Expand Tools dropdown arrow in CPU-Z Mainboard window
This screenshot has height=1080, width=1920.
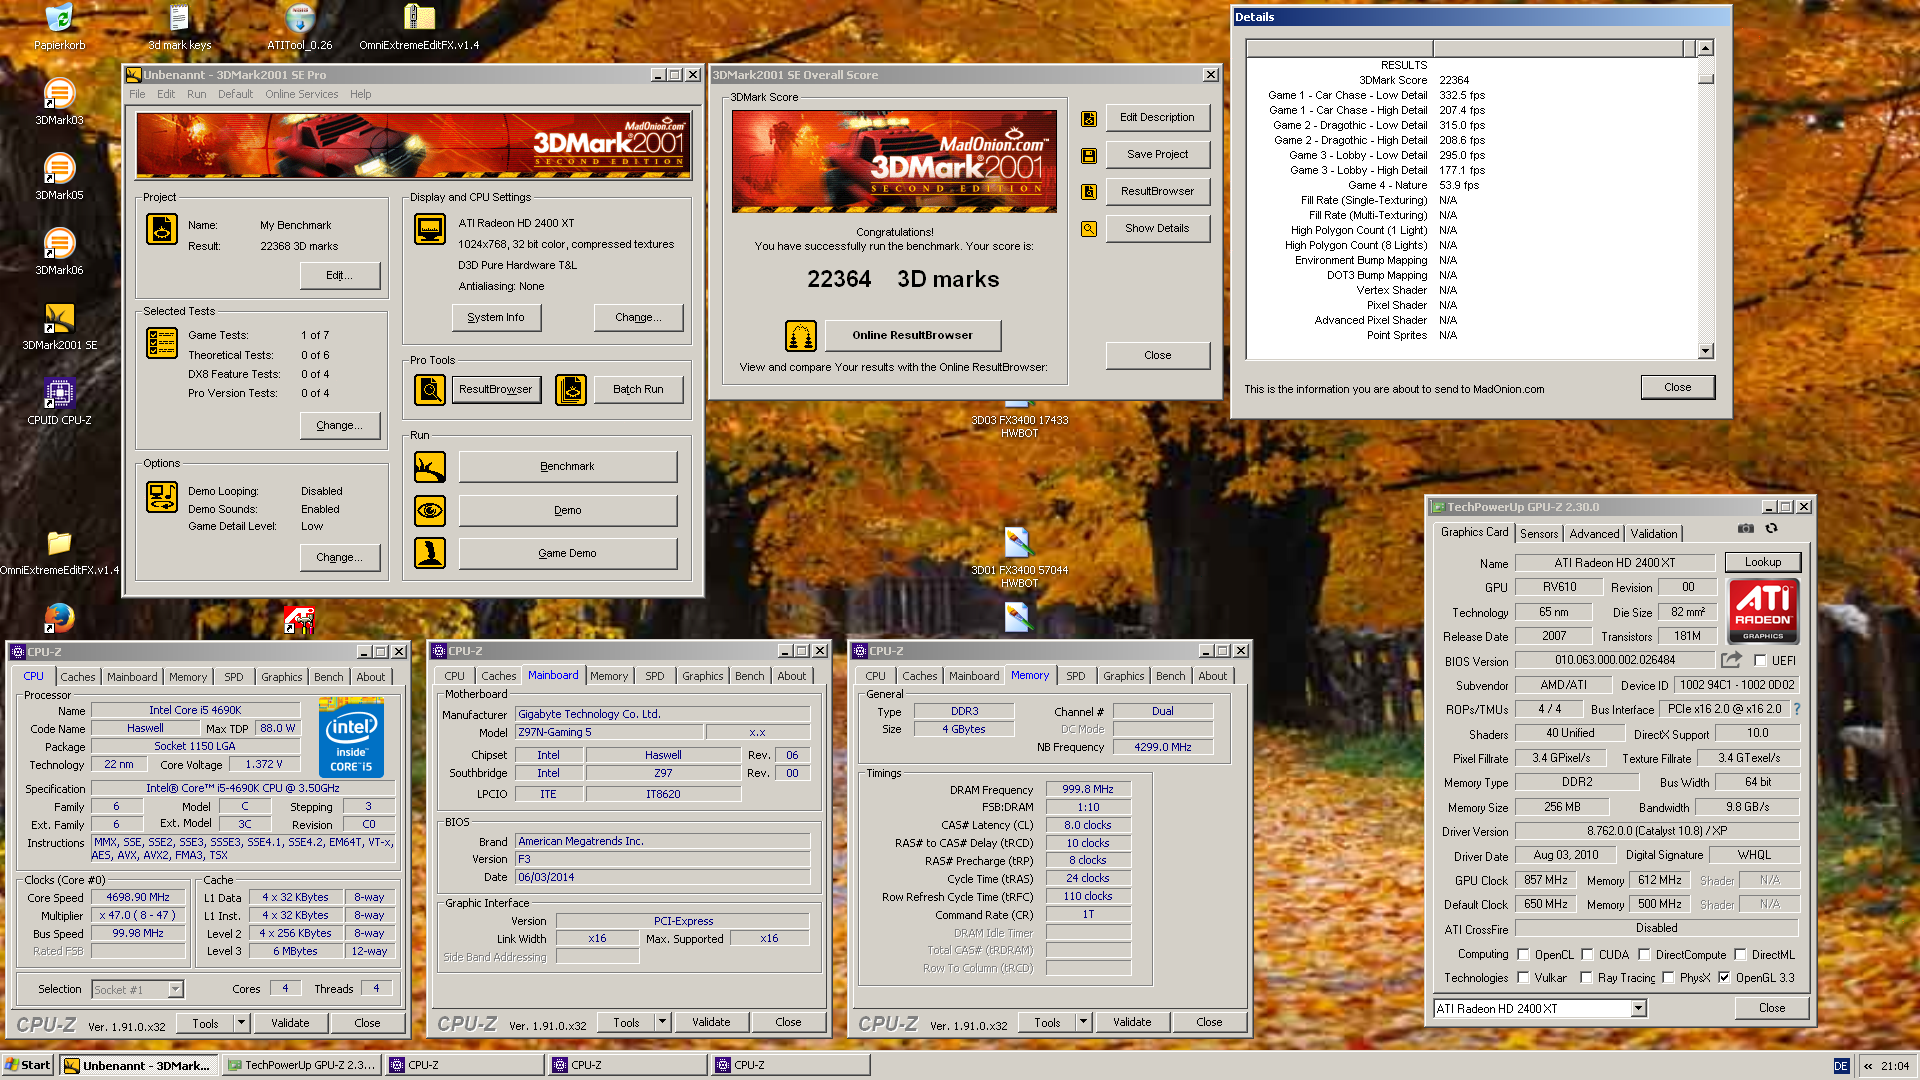pos(662,1022)
